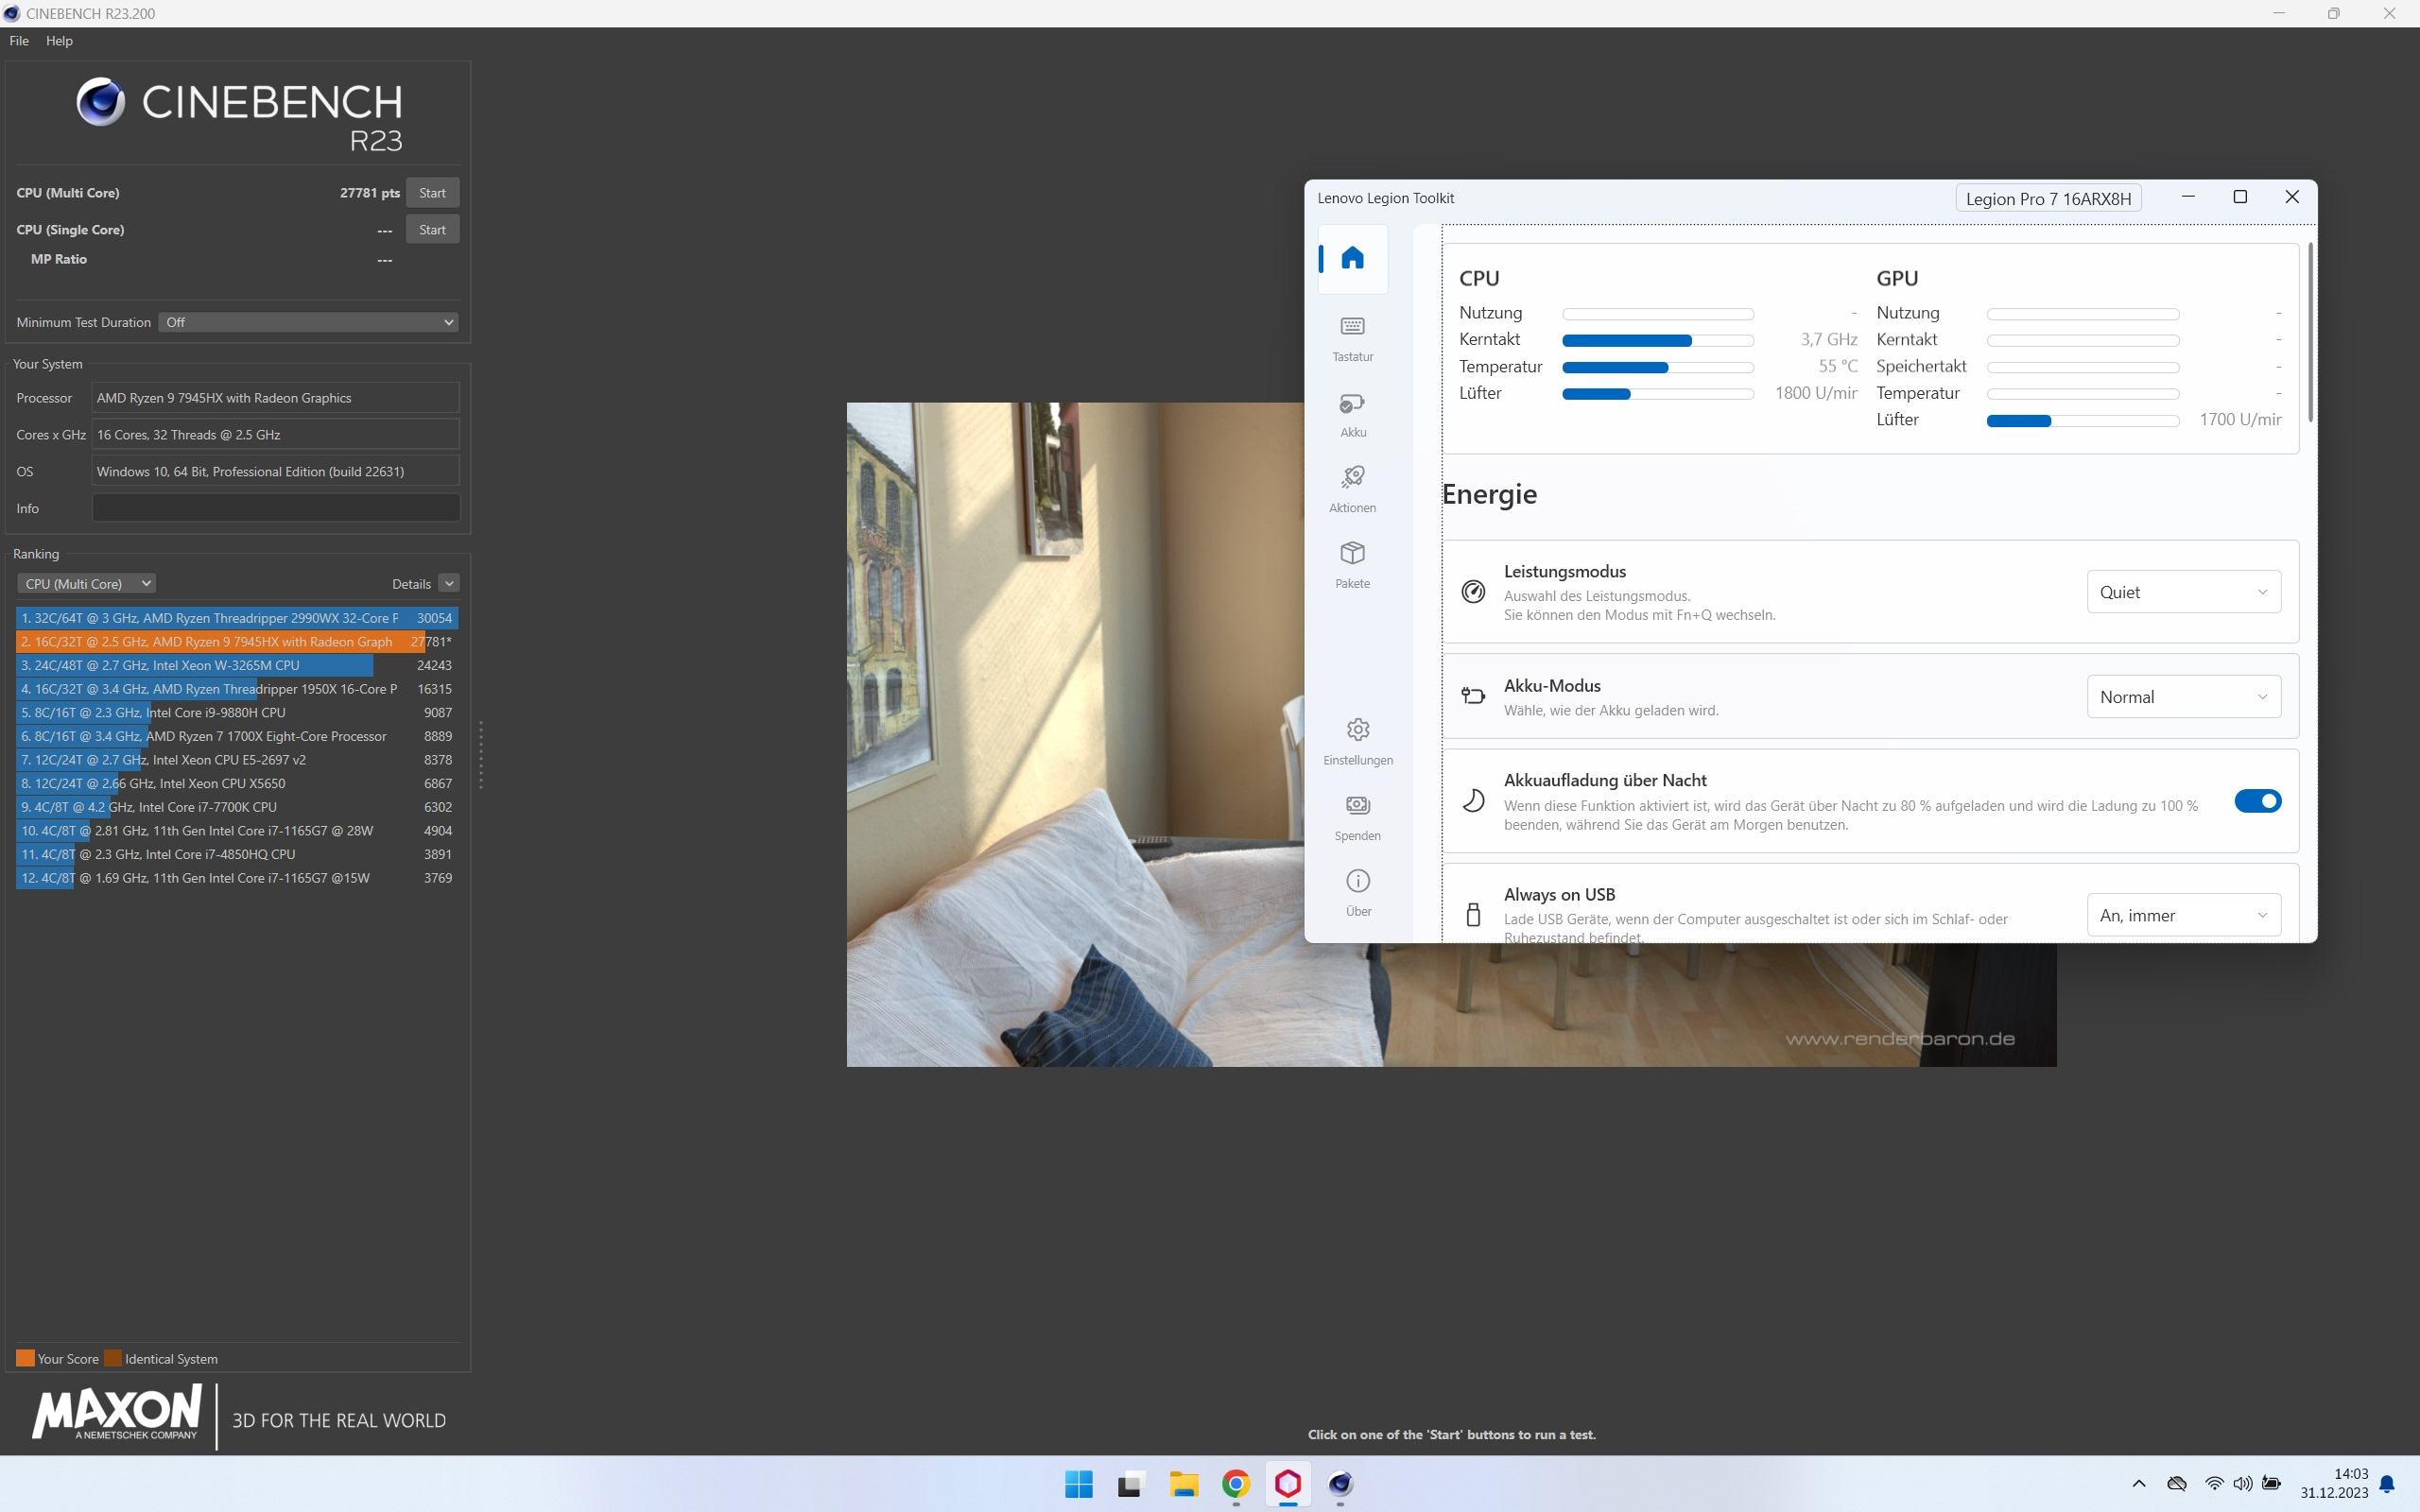Select ranking row Ryzen 9 7945HX
This screenshot has width=2420, height=1512.
point(237,642)
